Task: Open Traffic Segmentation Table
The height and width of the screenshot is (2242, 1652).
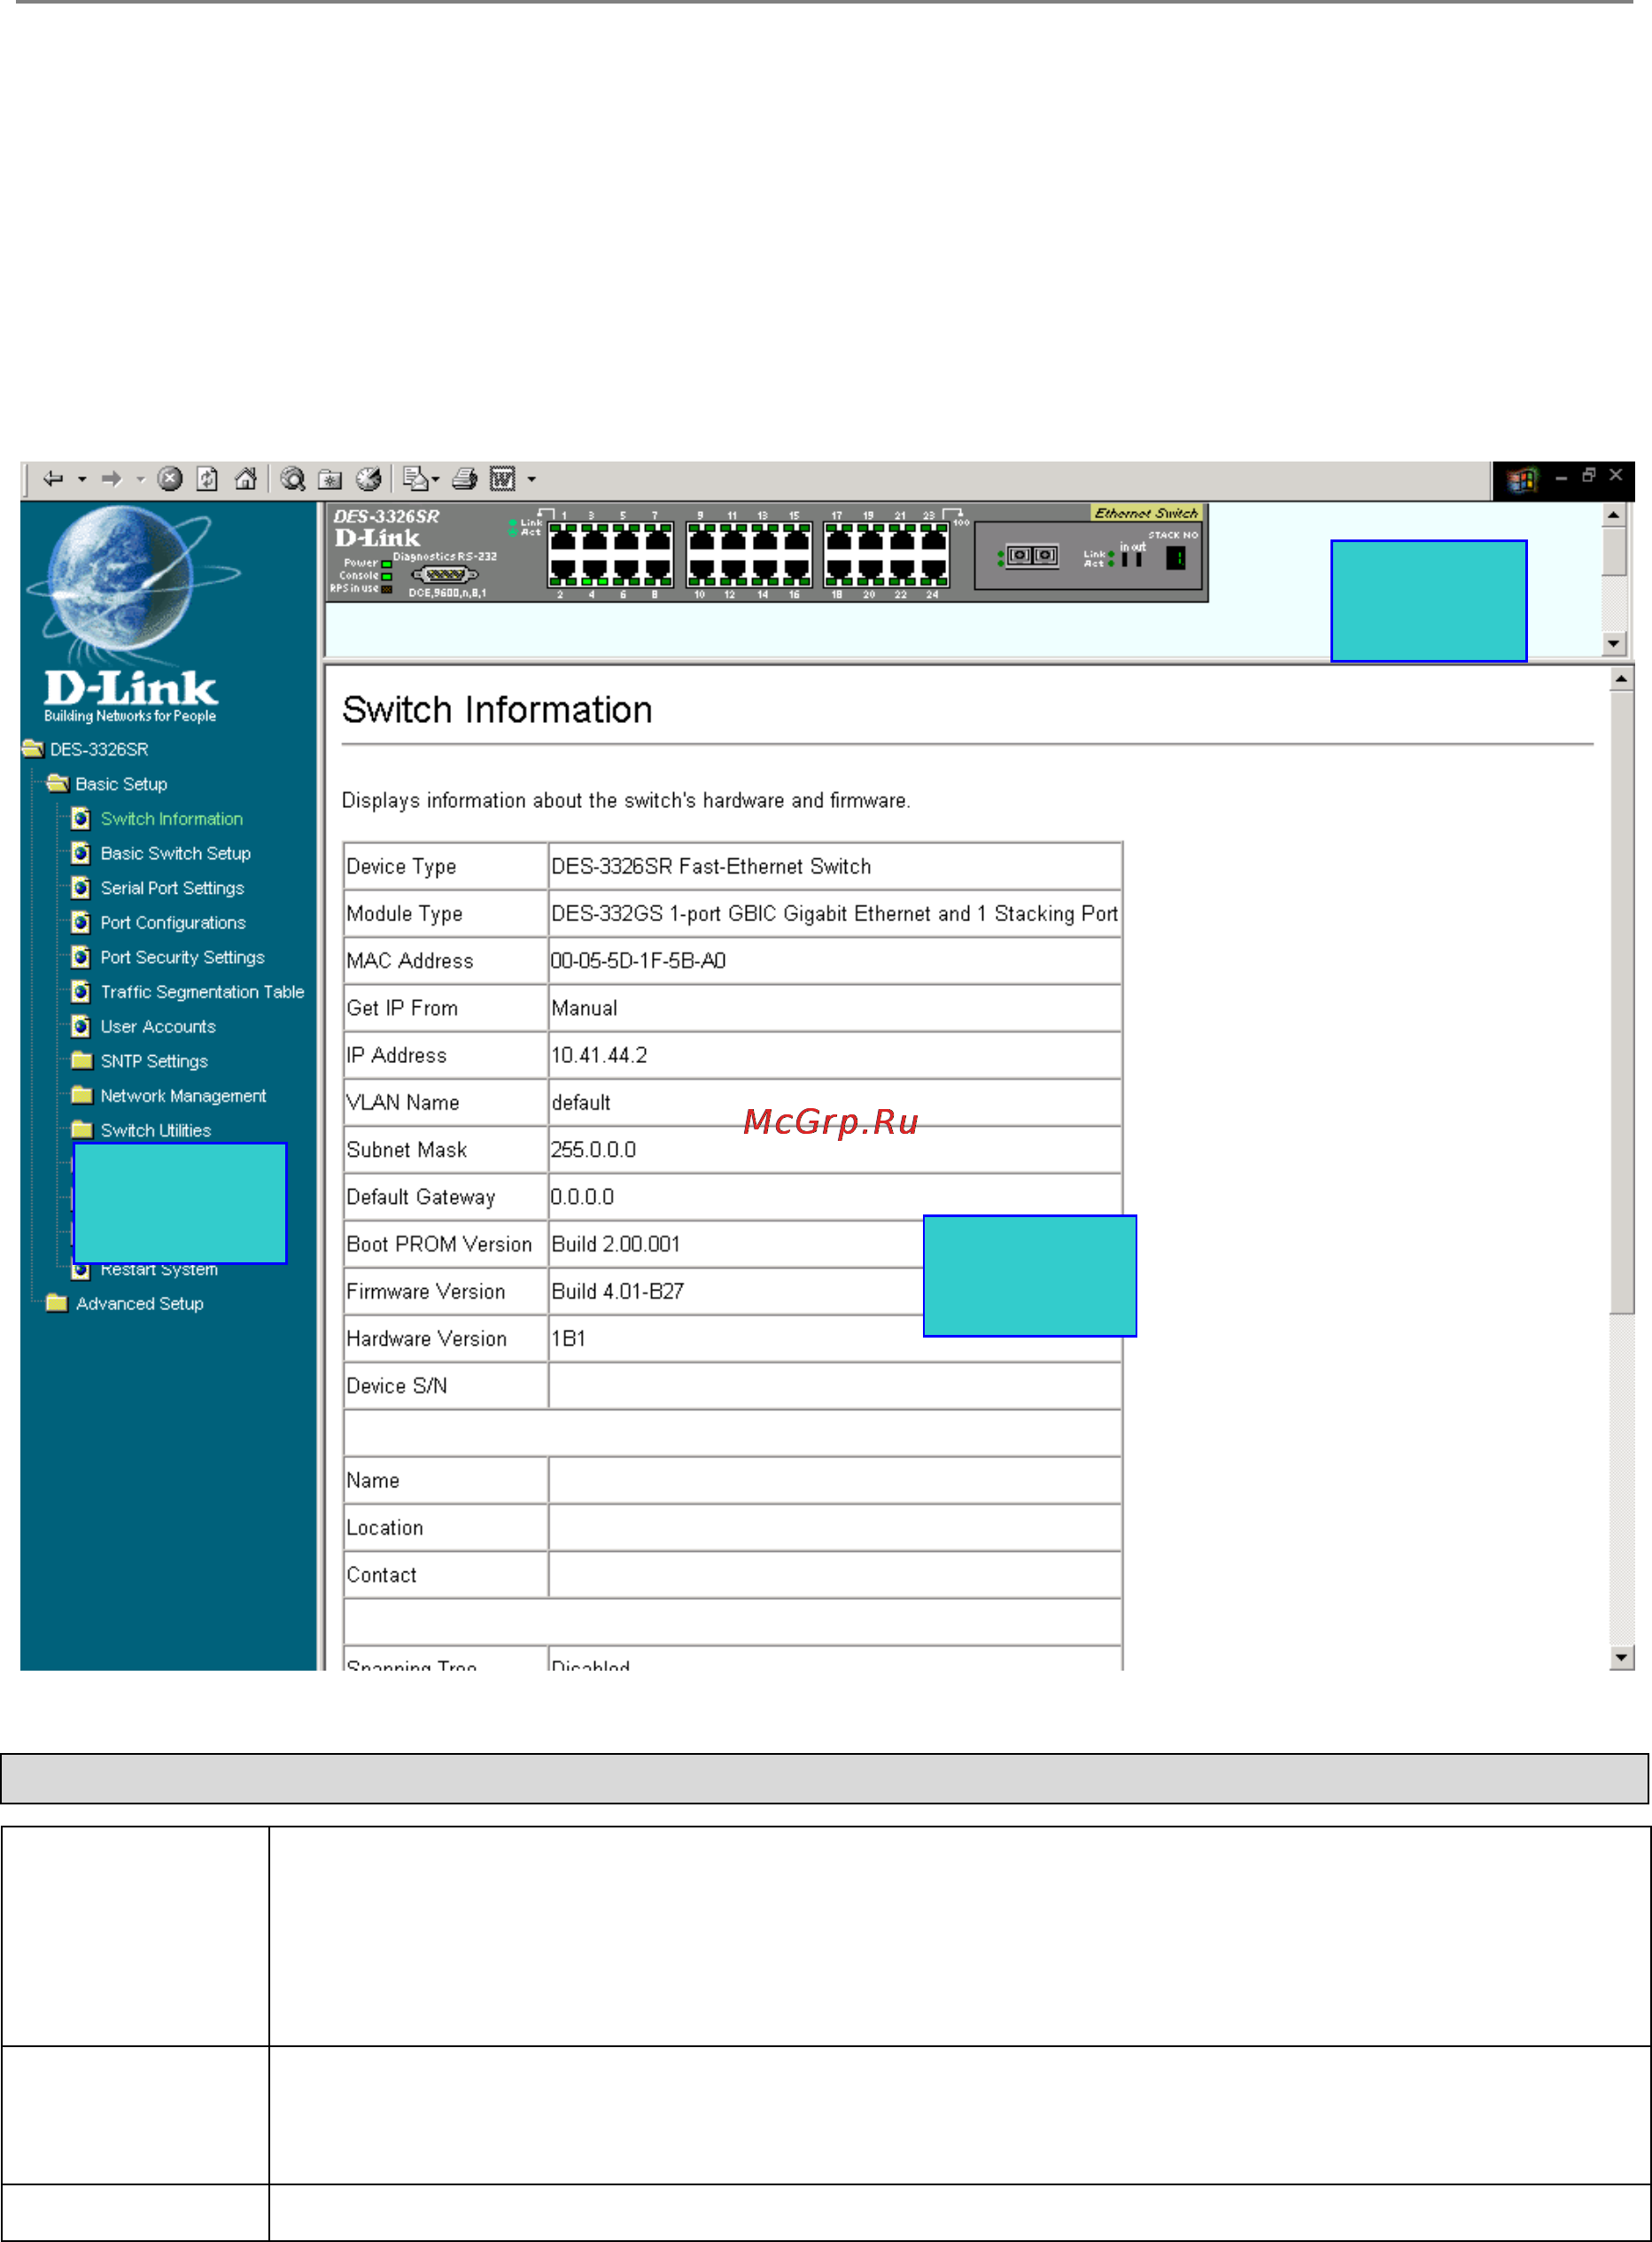Action: 202,992
